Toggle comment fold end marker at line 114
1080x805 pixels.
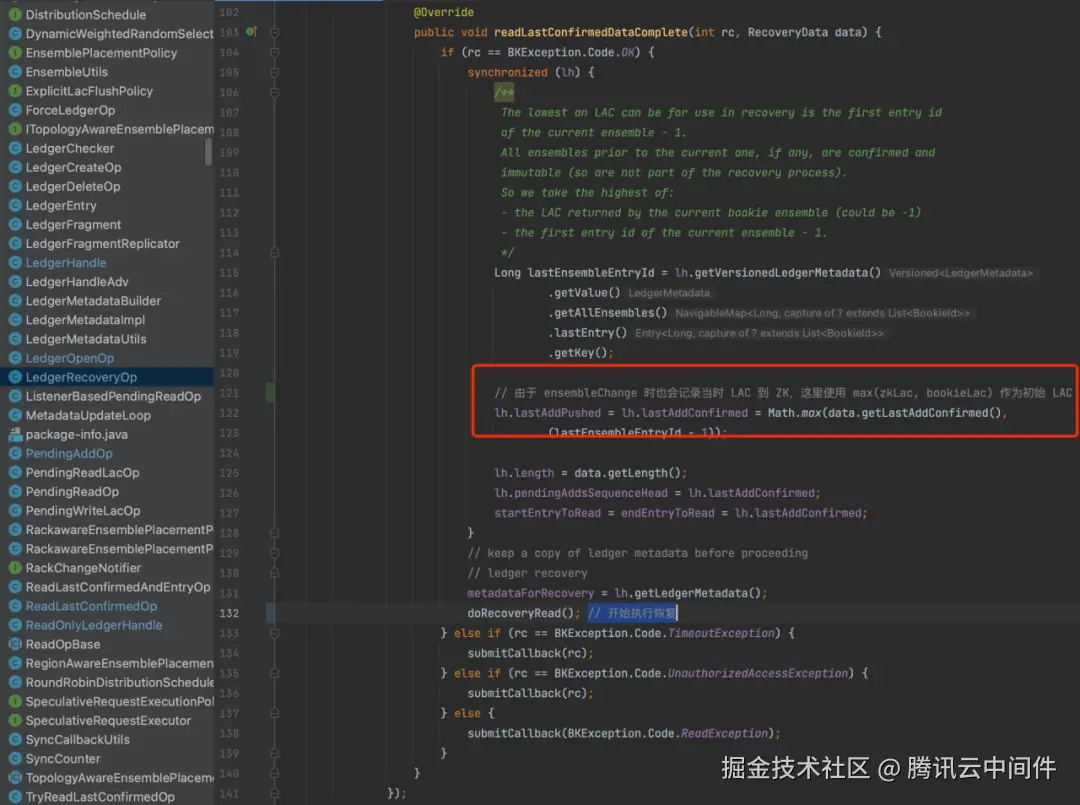(x=274, y=253)
